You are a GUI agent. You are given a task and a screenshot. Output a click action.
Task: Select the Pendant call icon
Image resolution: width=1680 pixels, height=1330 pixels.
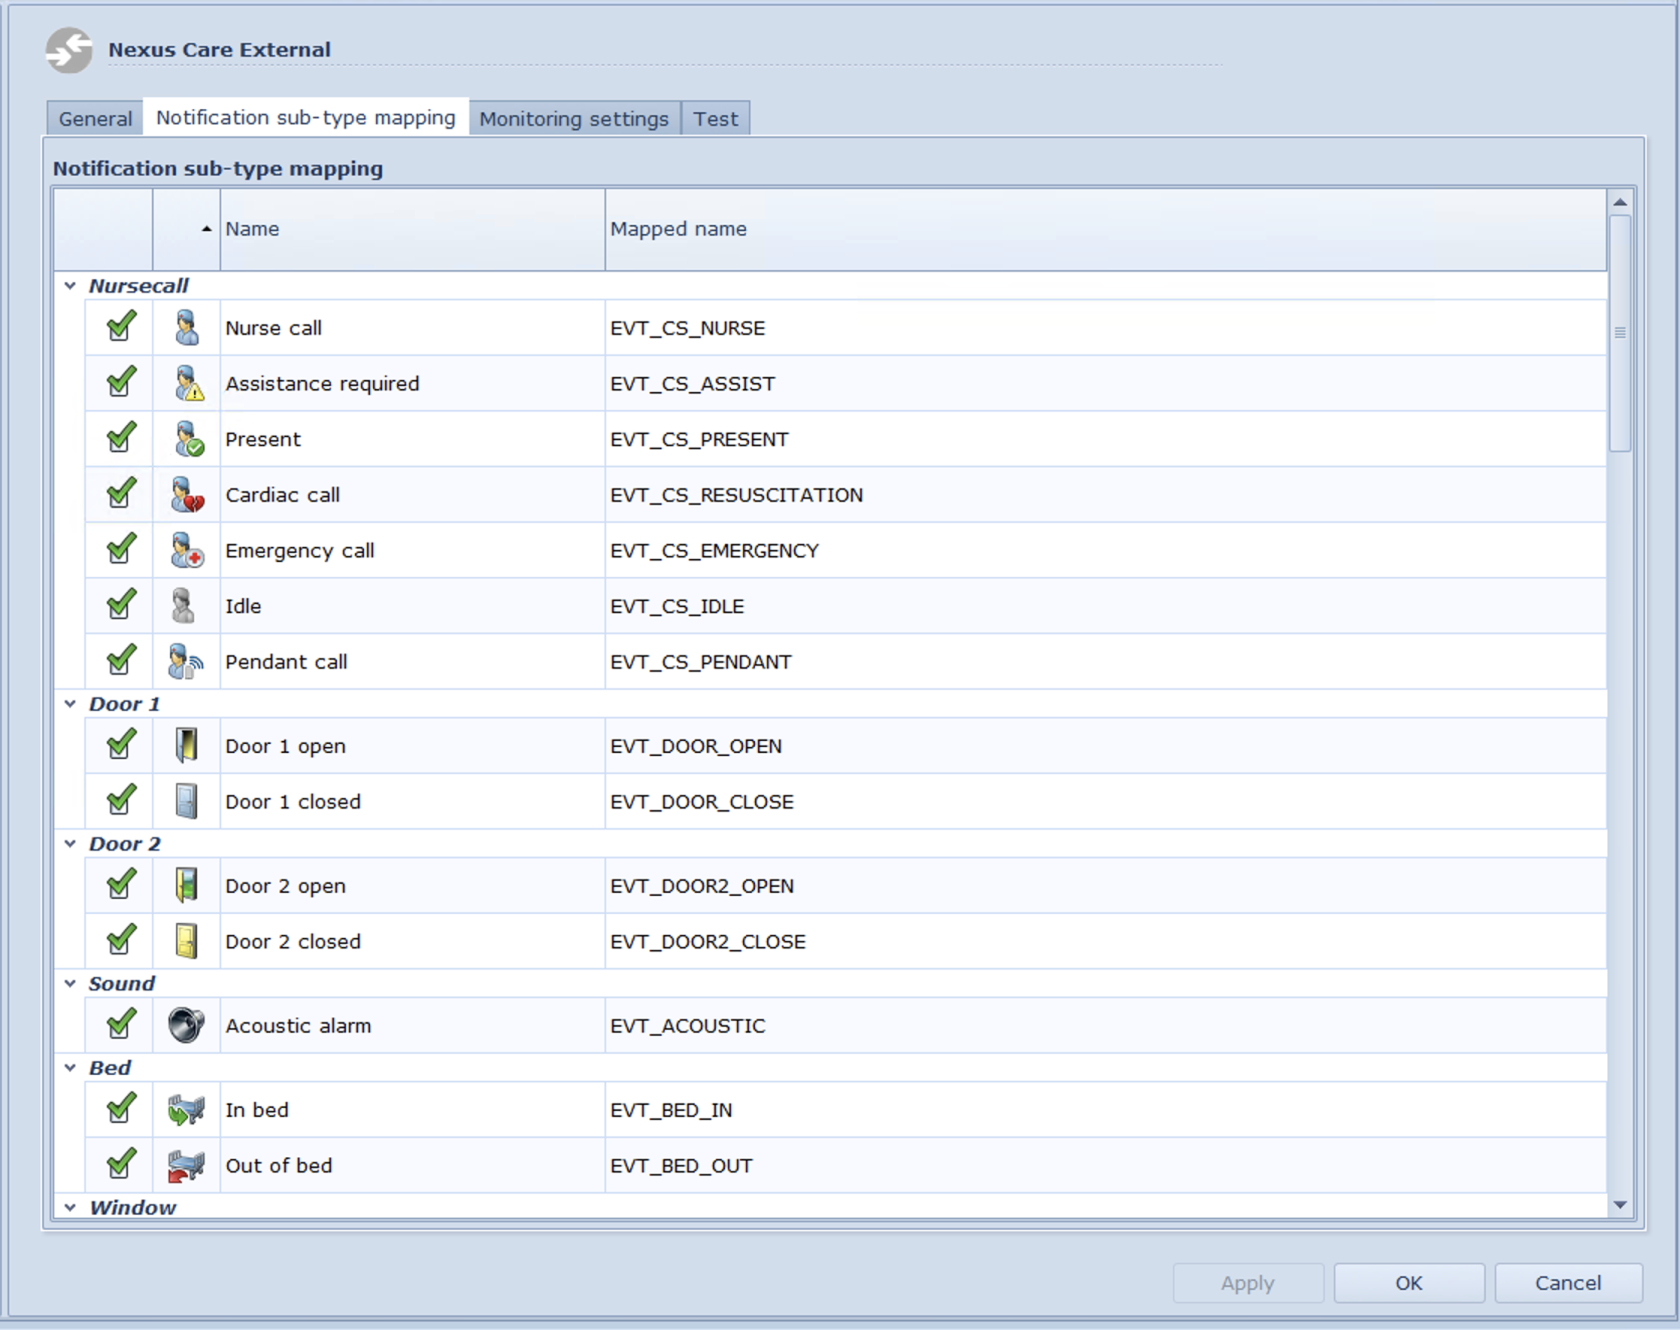point(186,661)
